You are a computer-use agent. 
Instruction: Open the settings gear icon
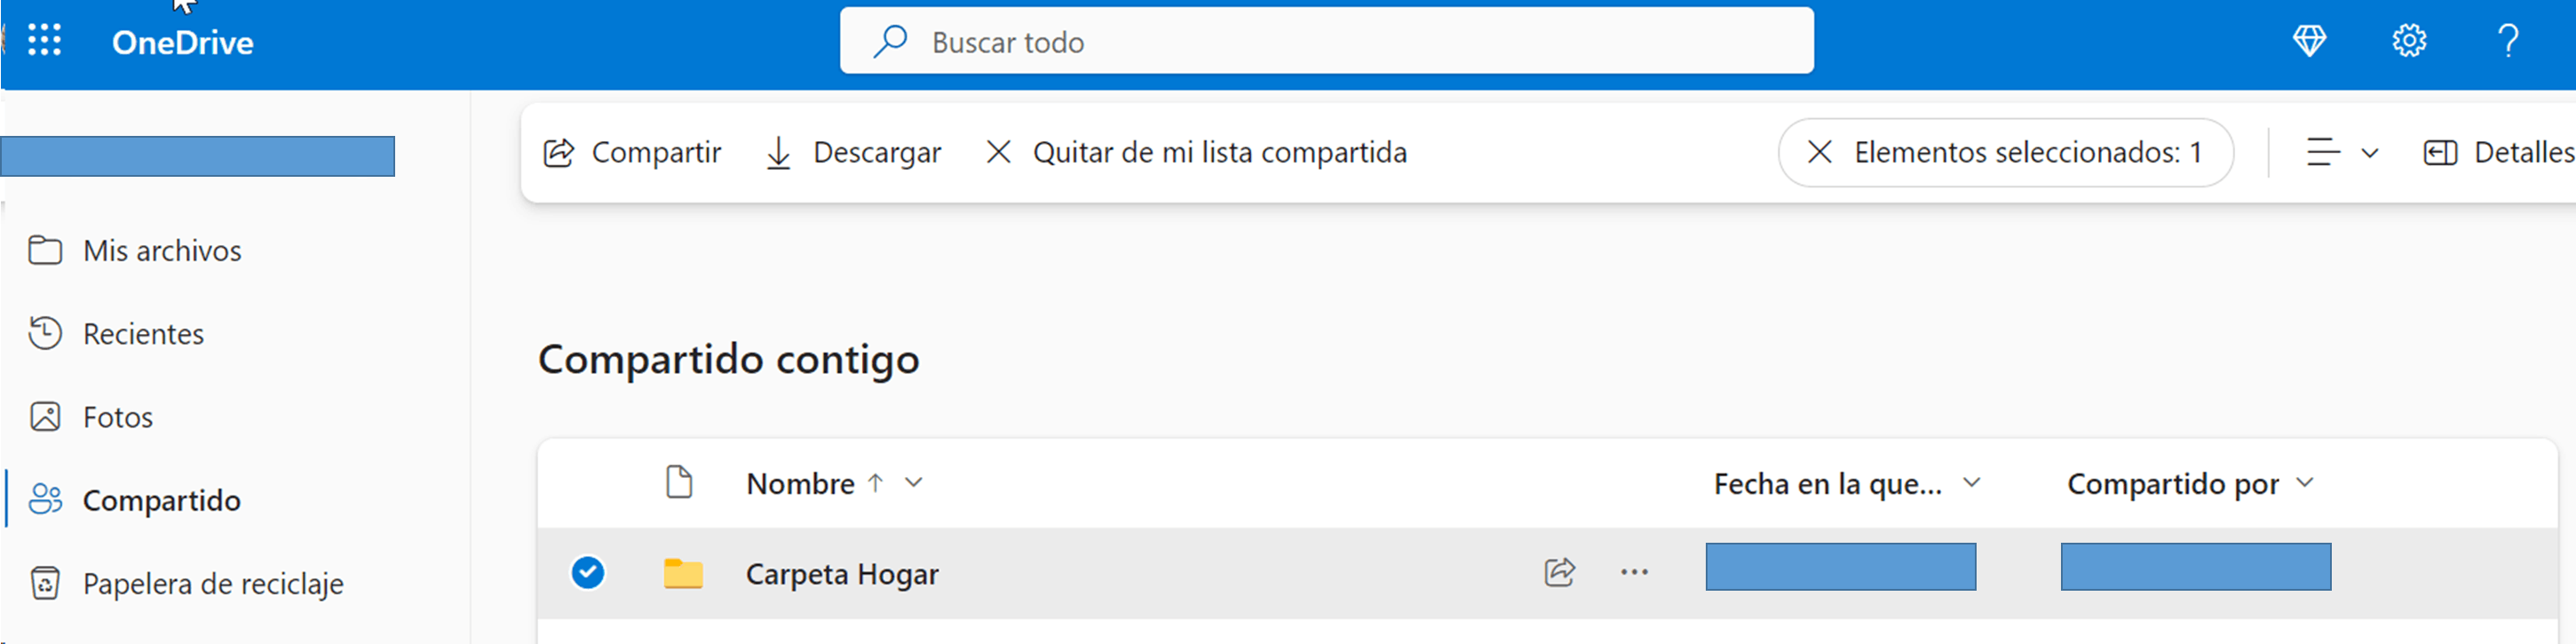click(x=2409, y=41)
